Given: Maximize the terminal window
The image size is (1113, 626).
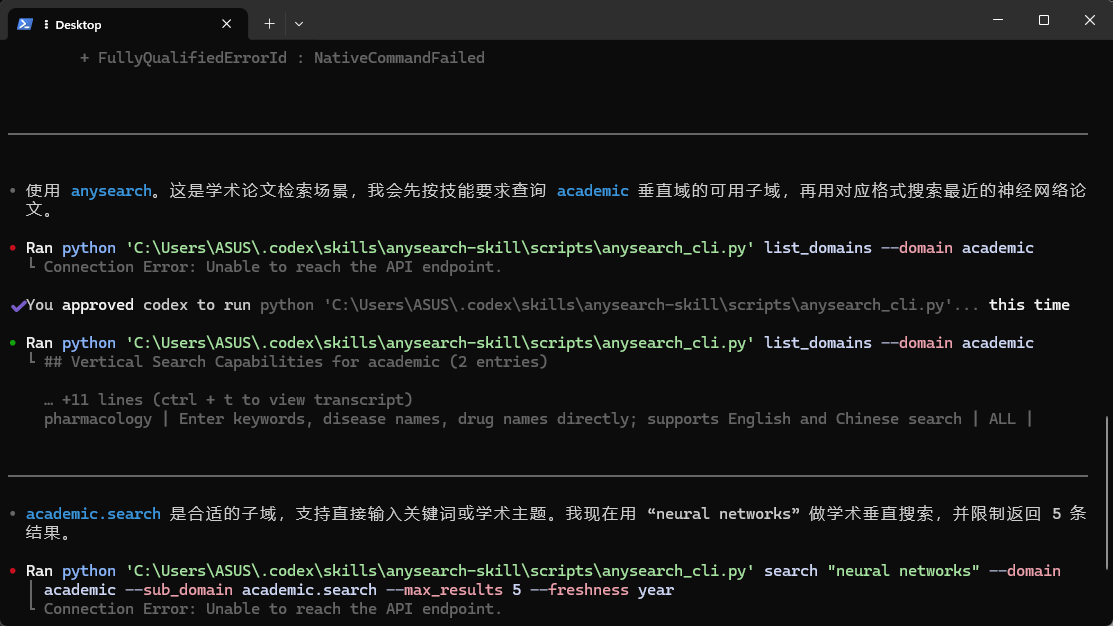Looking at the screenshot, I should coord(1043,20).
